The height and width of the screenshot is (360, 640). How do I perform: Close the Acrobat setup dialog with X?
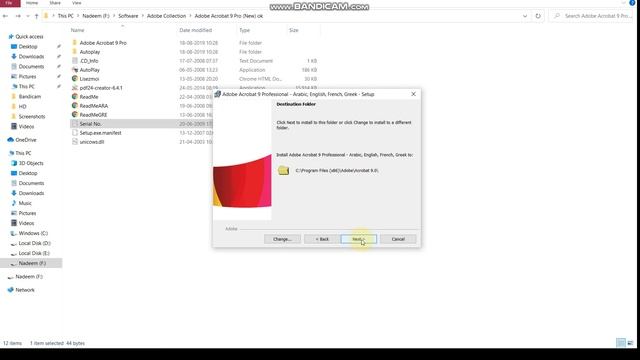[413, 94]
